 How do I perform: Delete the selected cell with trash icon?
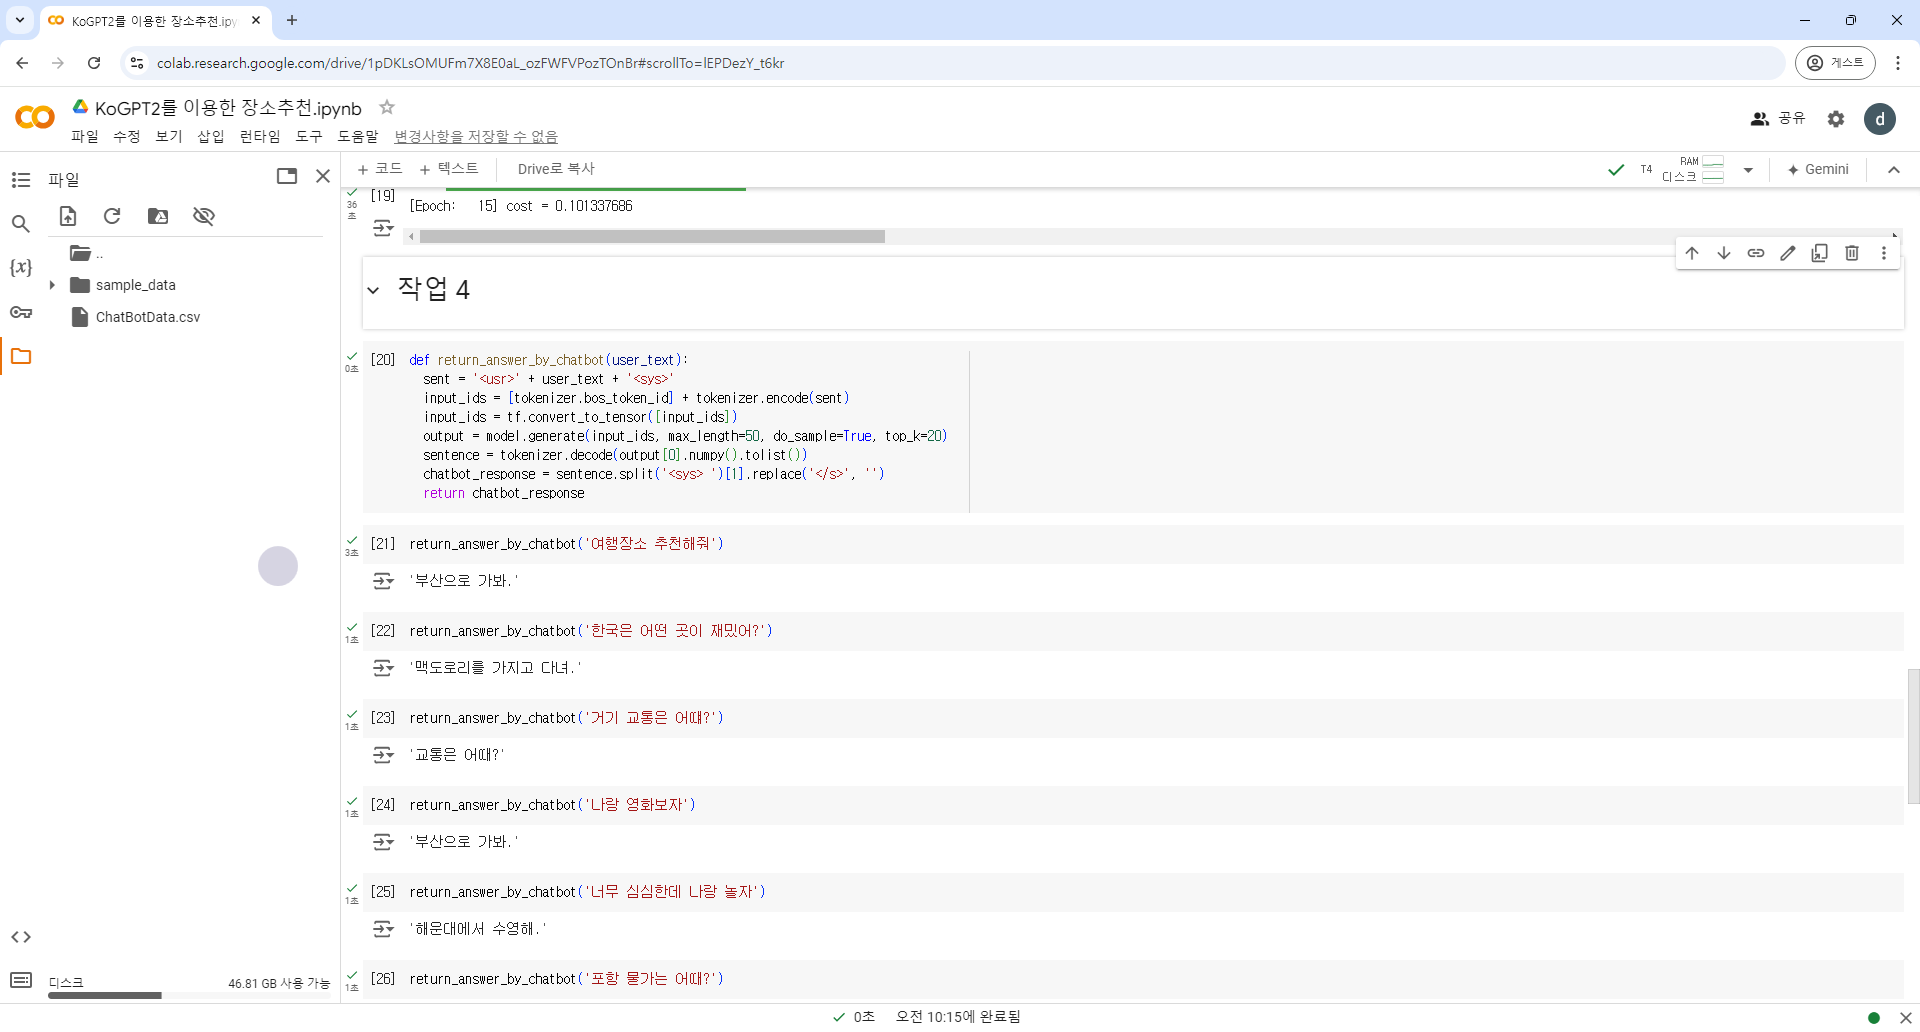[1851, 253]
